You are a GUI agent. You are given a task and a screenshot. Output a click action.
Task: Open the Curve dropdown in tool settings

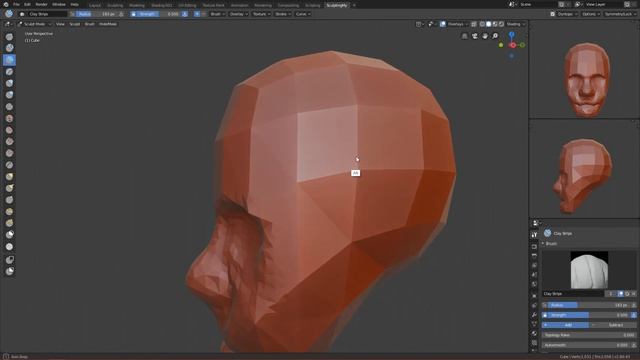(302, 14)
